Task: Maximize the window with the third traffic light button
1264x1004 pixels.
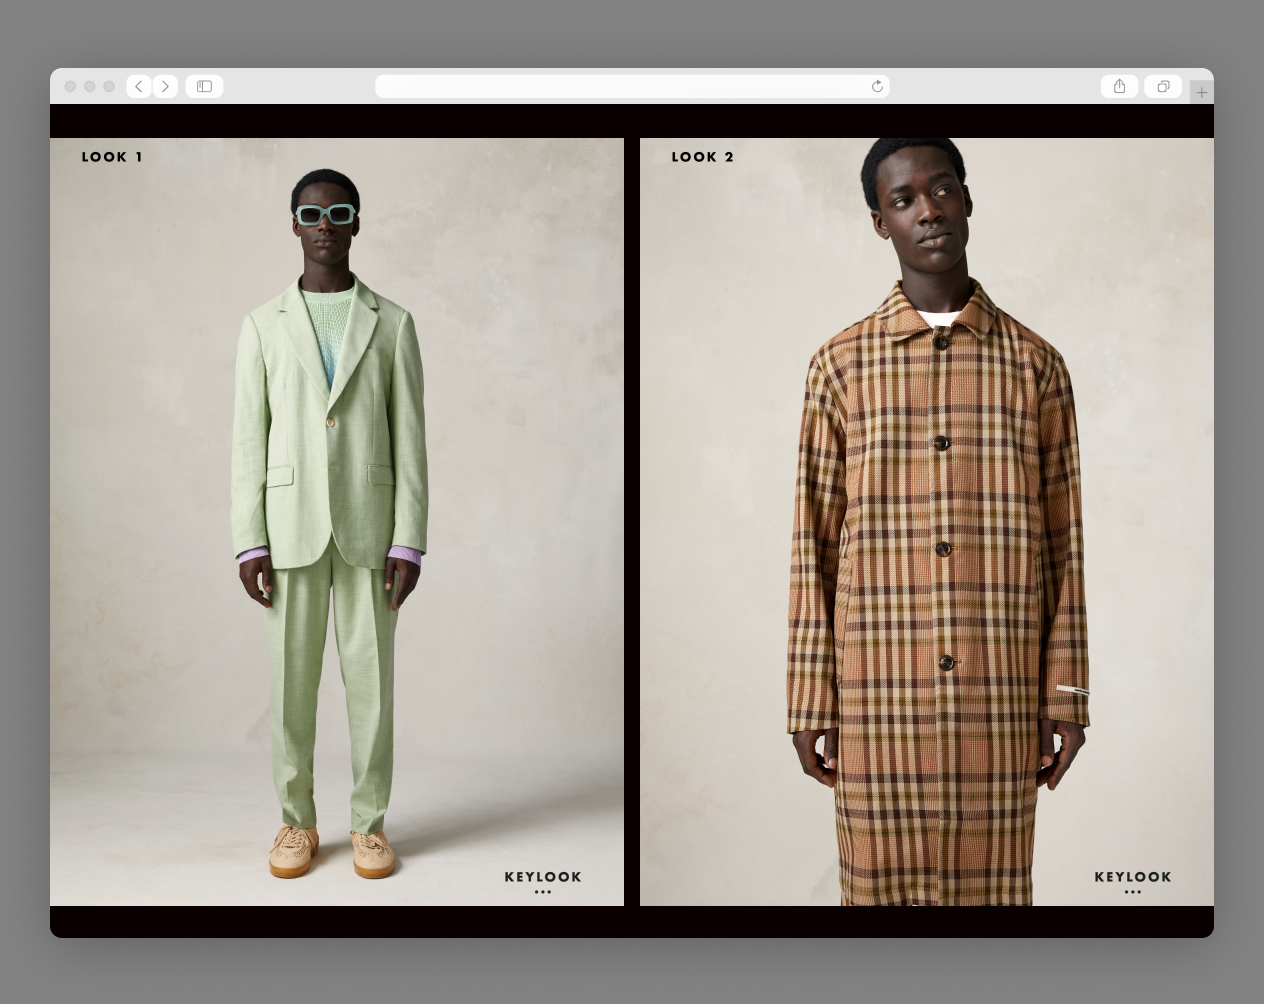Action: click(x=109, y=87)
